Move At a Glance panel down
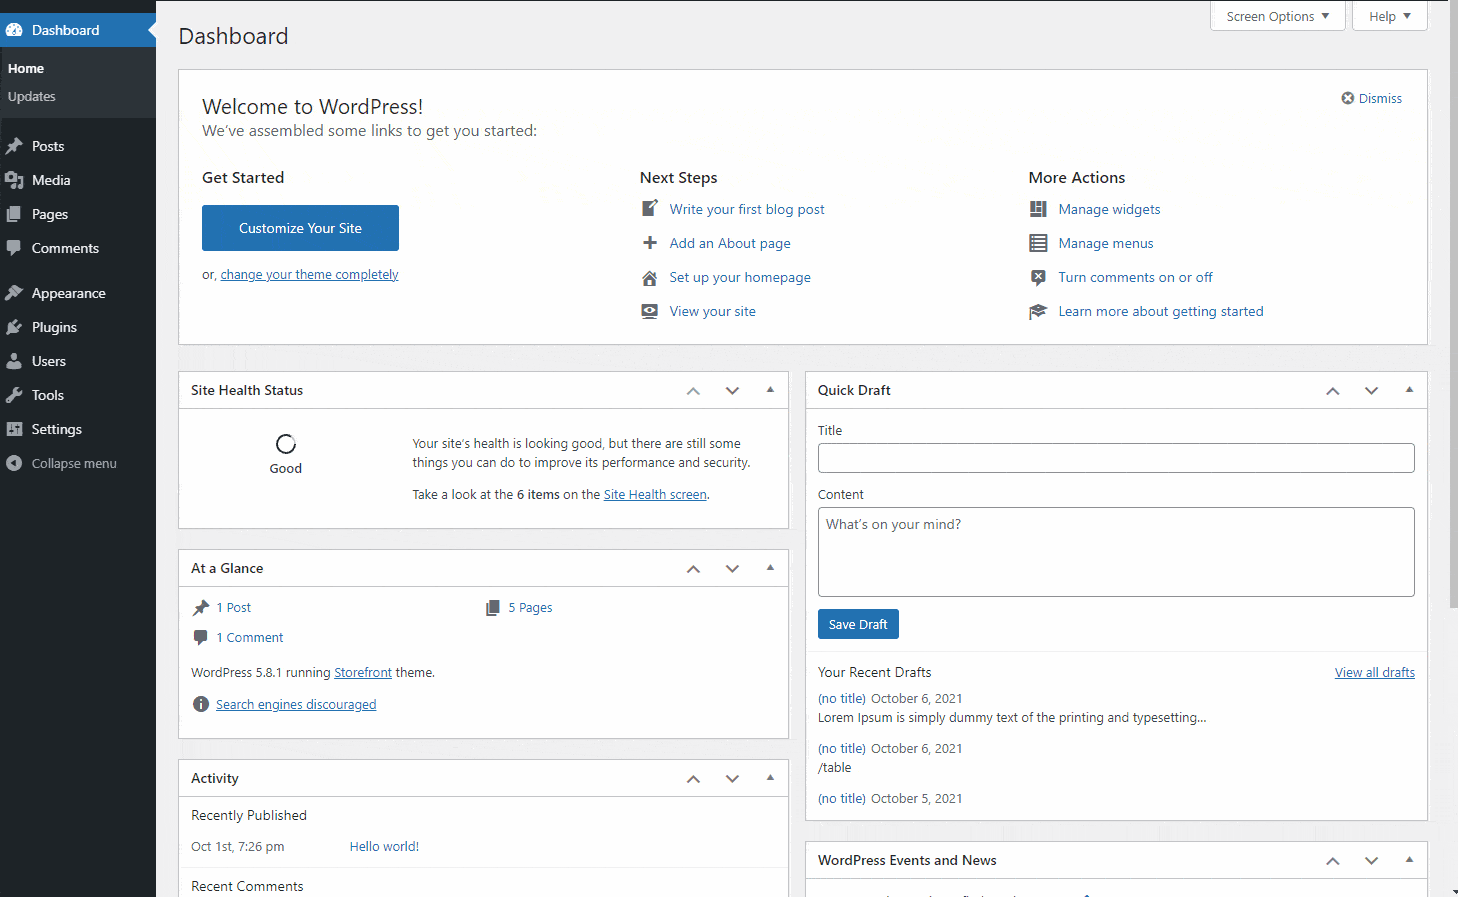Image resolution: width=1458 pixels, height=897 pixels. (x=732, y=569)
